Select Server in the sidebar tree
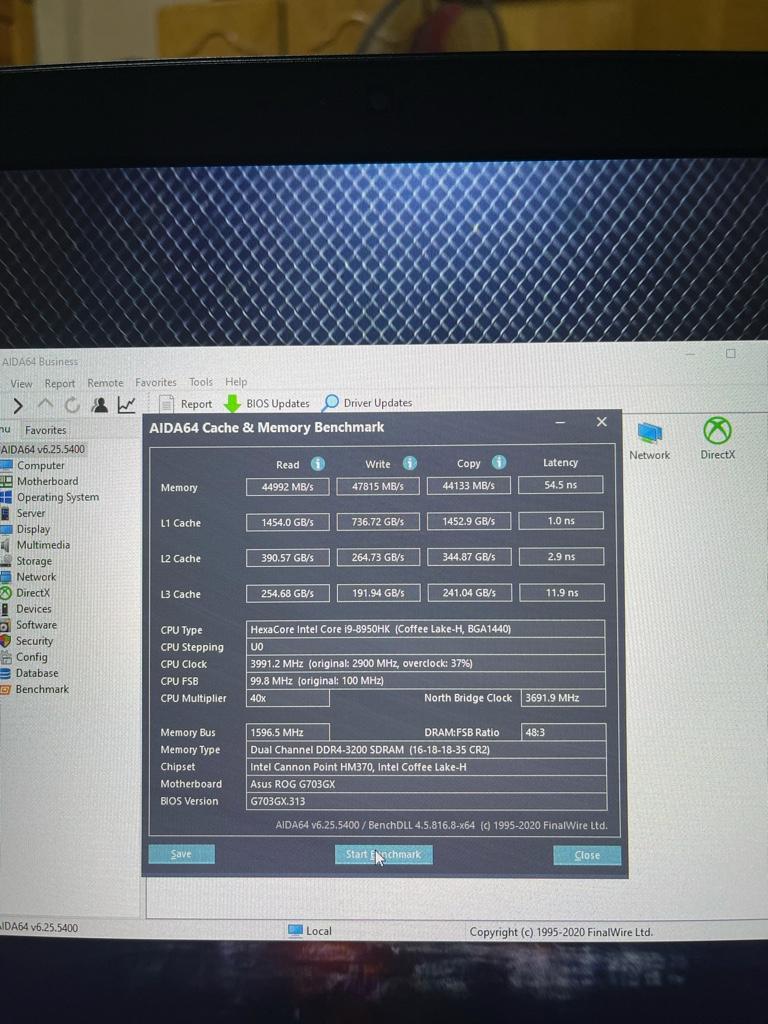 pyautogui.click(x=31, y=513)
